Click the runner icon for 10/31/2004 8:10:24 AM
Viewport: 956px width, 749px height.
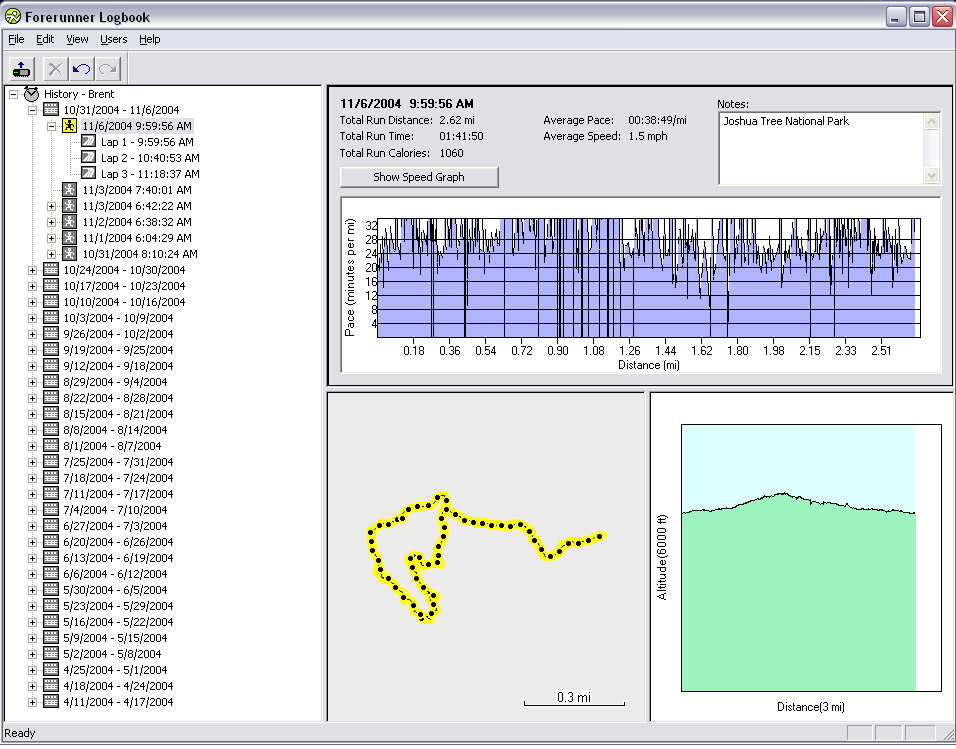pyautogui.click(x=70, y=253)
